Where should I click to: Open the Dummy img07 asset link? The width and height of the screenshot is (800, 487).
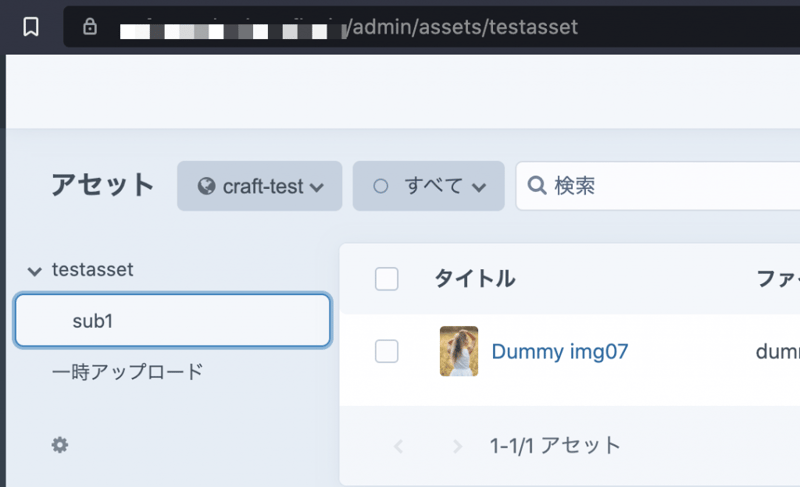(x=559, y=351)
